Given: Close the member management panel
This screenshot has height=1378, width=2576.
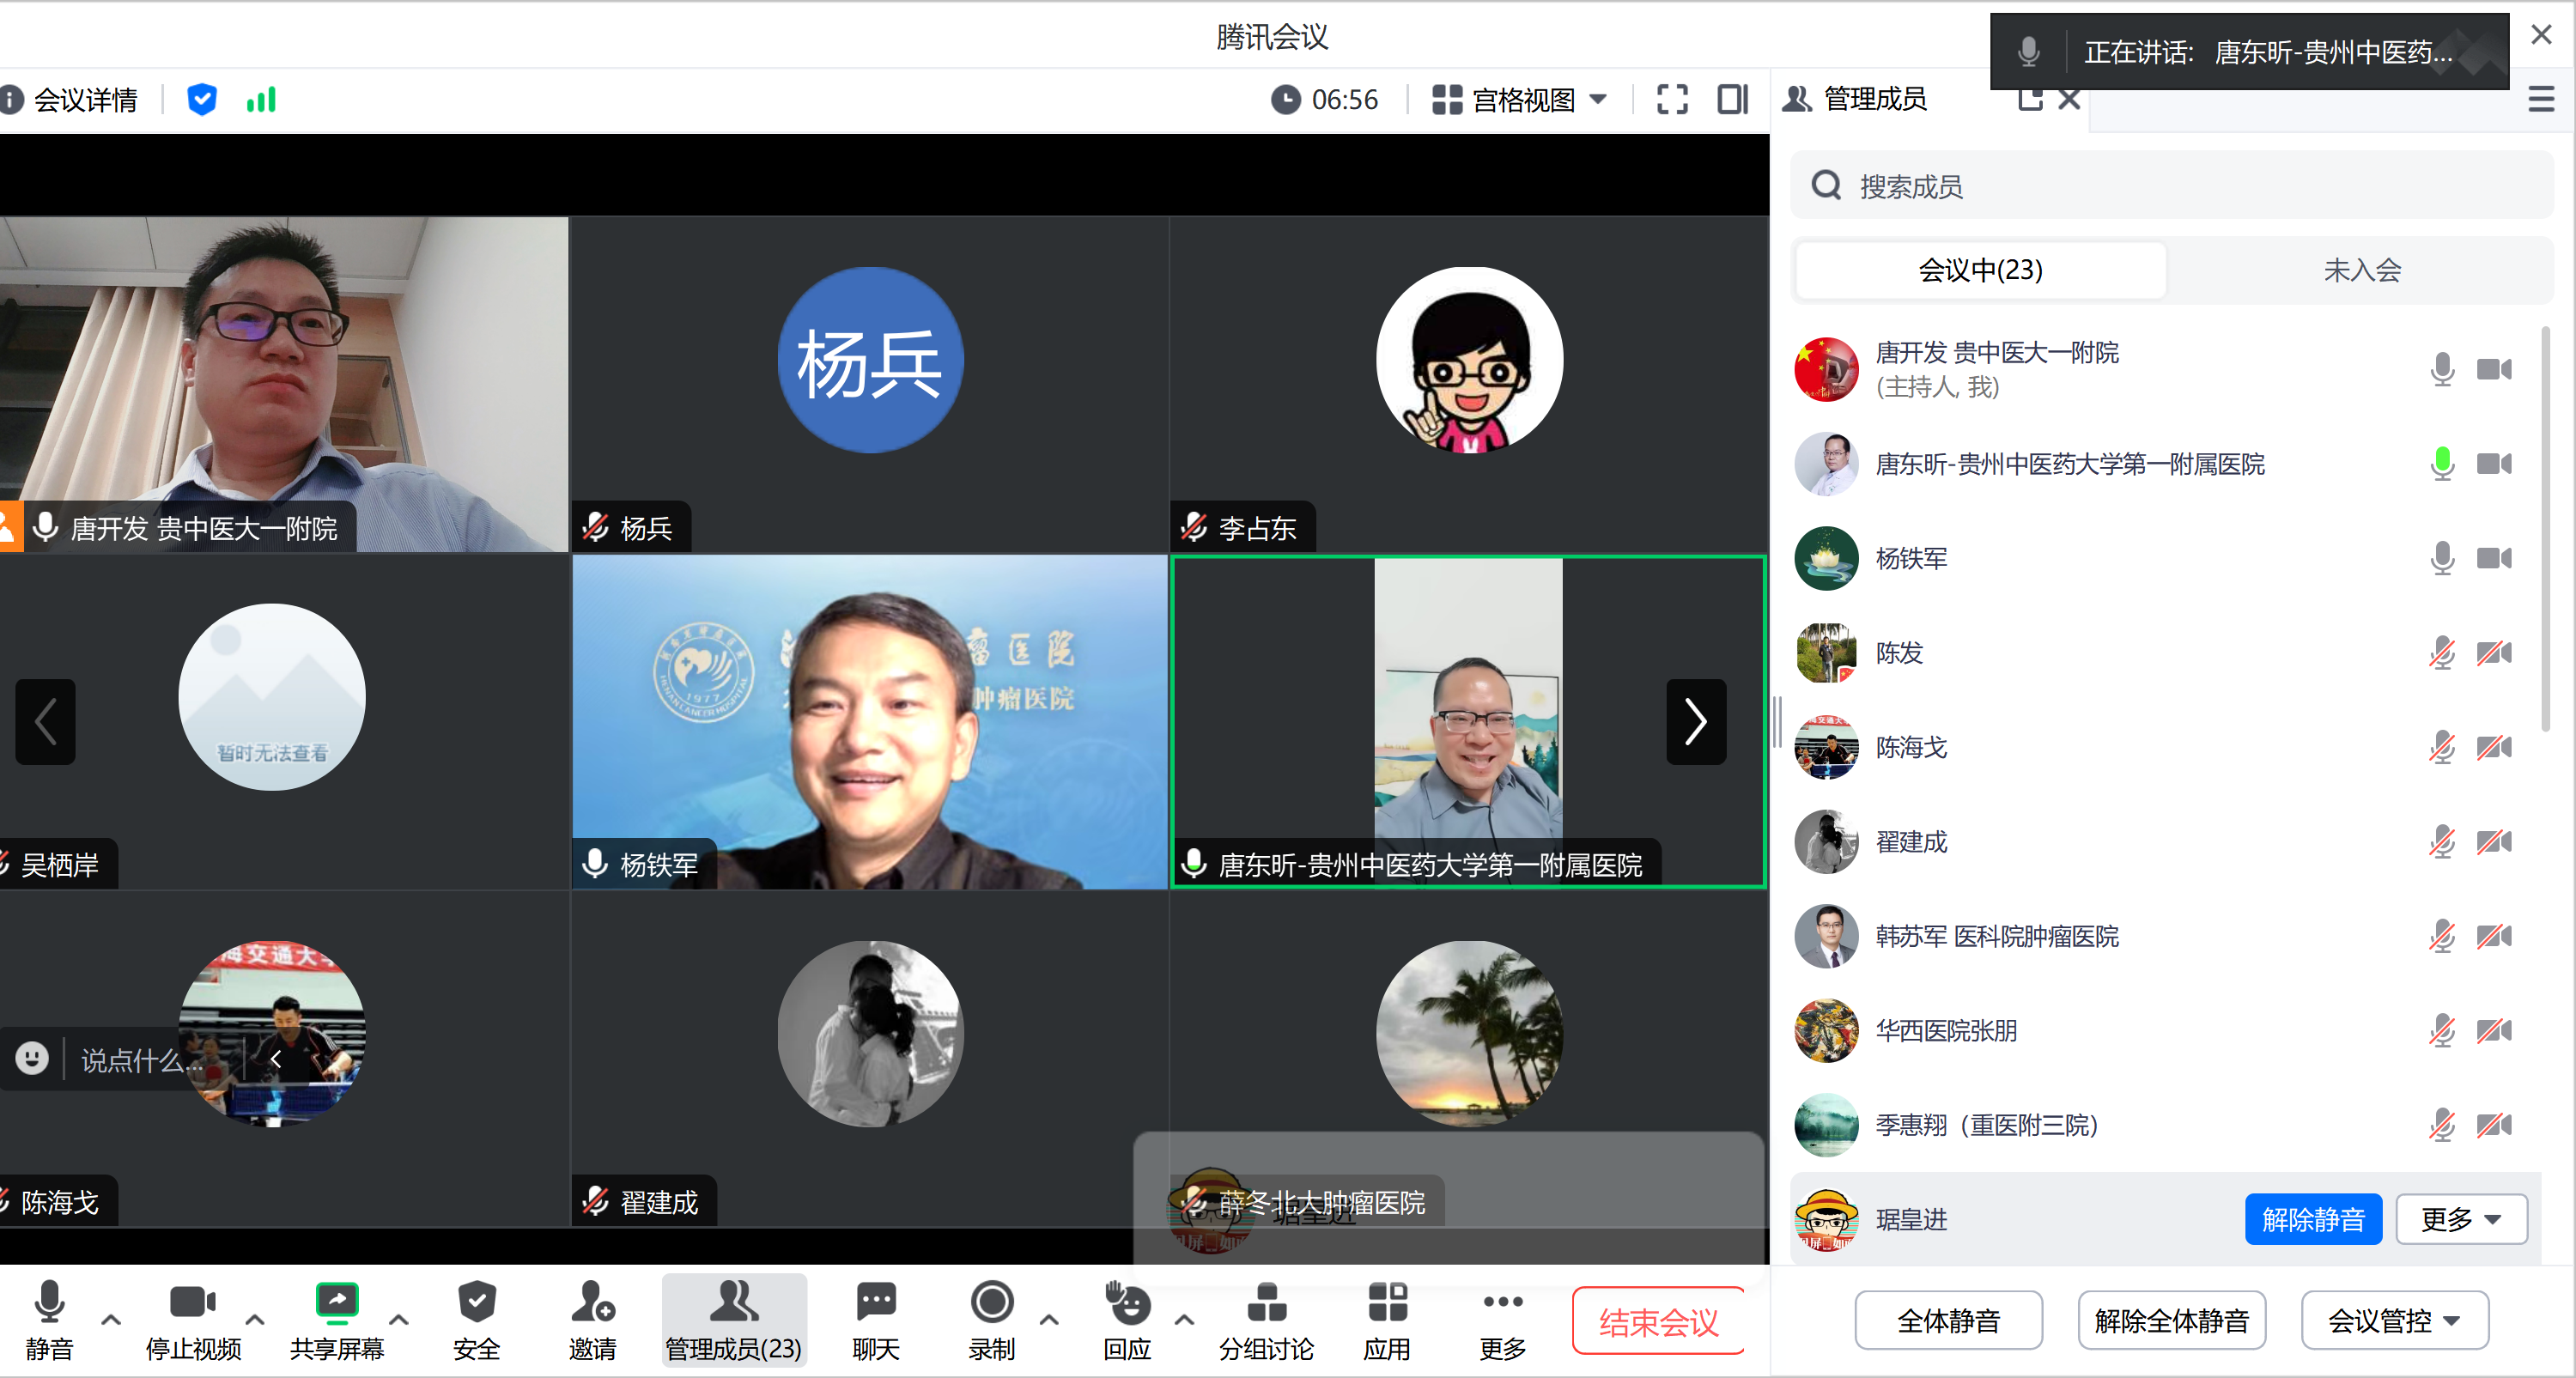Looking at the screenshot, I should [x=2070, y=99].
